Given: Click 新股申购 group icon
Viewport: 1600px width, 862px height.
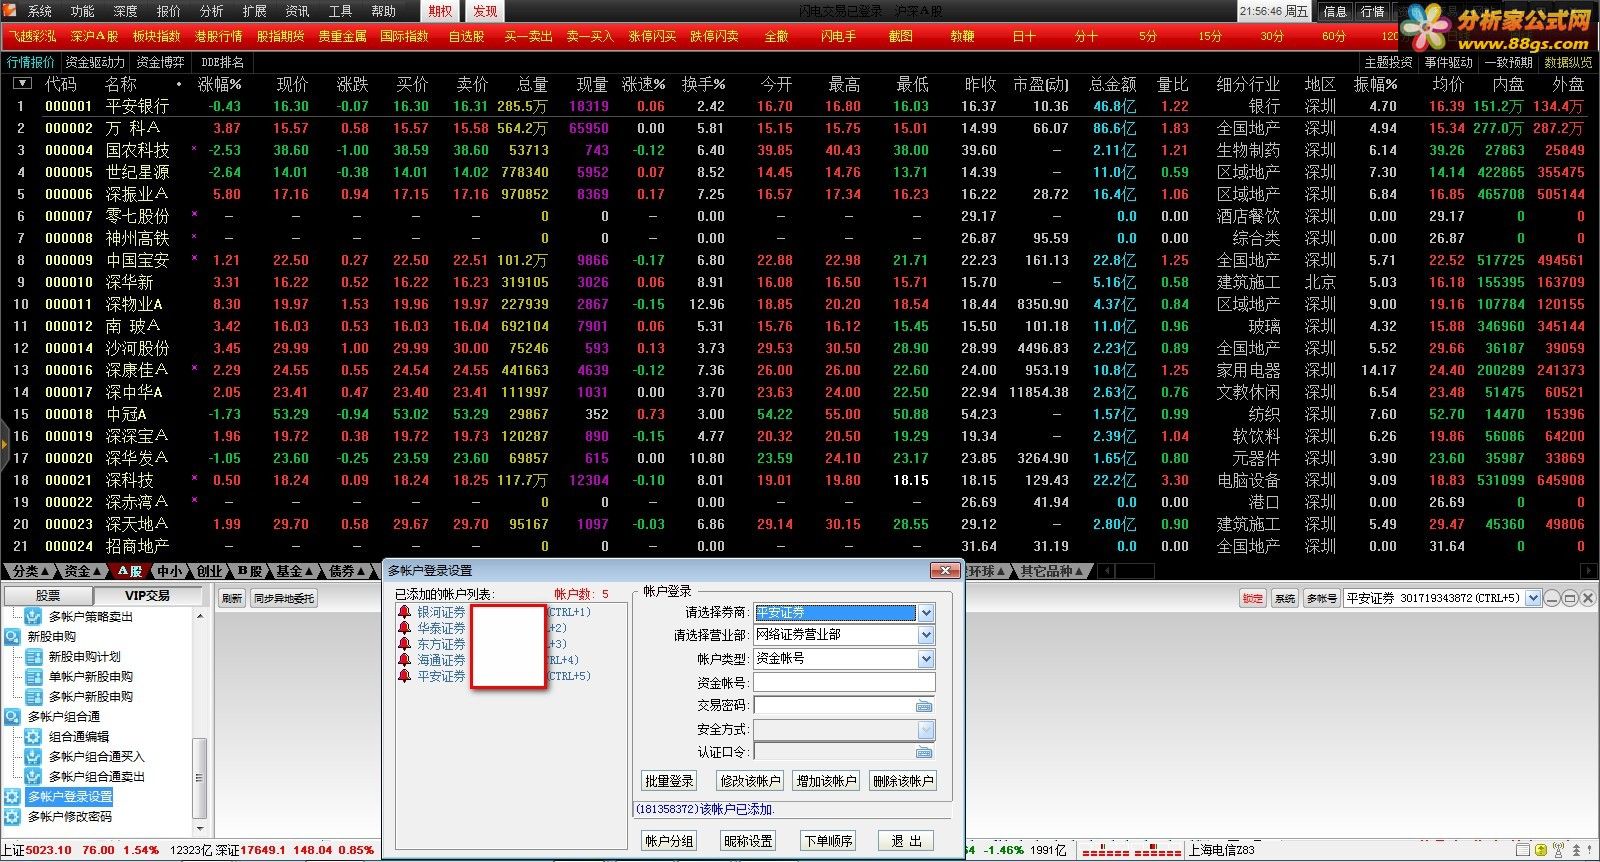Looking at the screenshot, I should [12, 637].
